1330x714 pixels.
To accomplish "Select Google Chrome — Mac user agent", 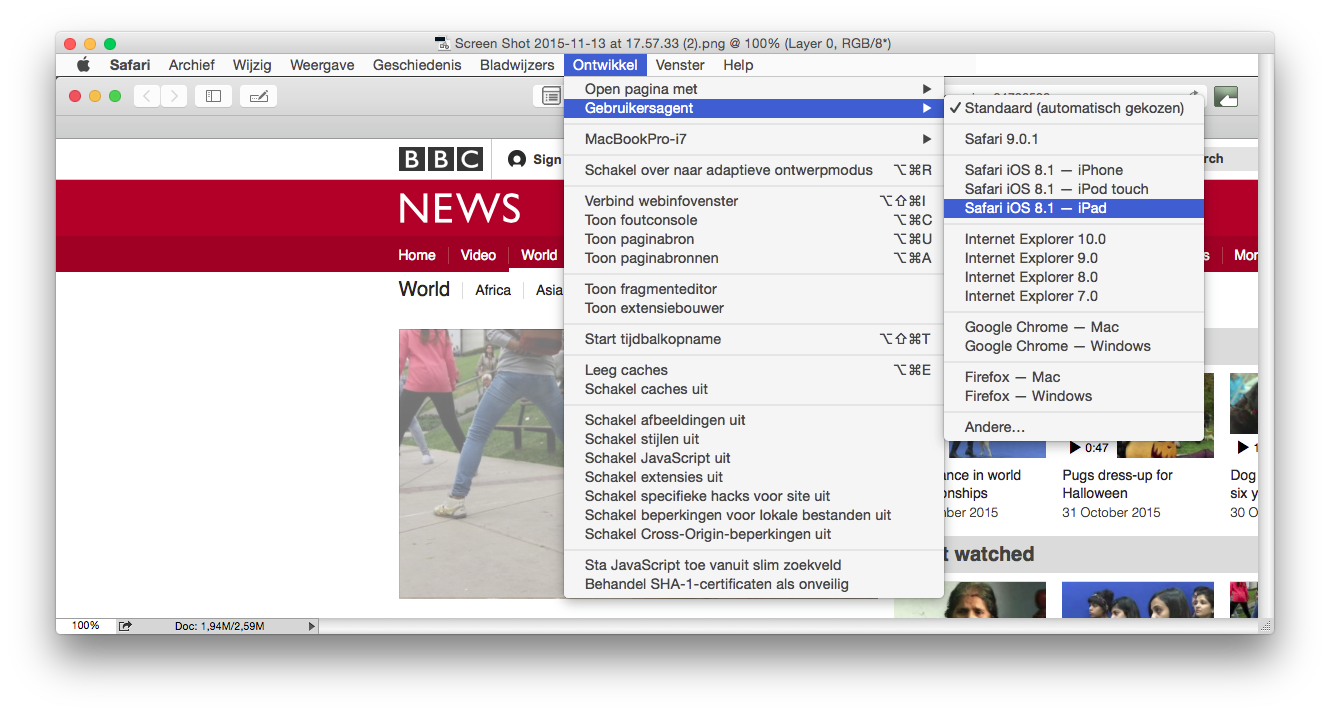I will (1074, 327).
